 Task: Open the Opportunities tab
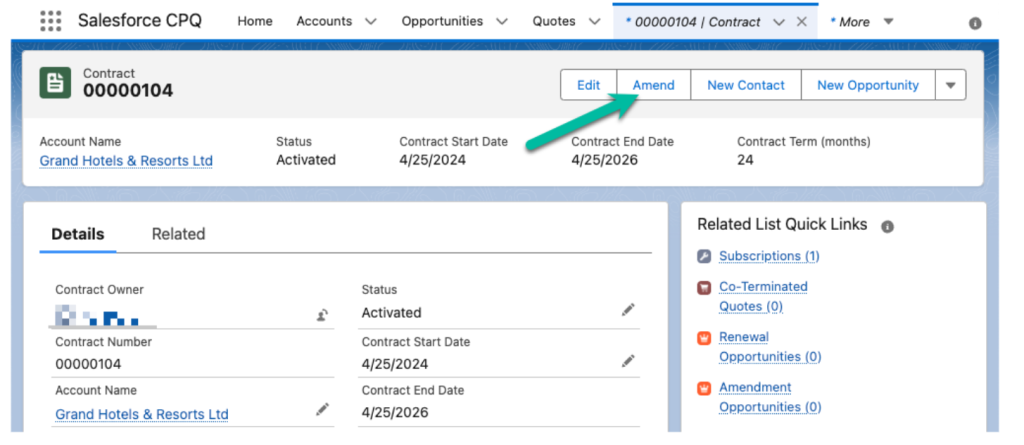442,22
